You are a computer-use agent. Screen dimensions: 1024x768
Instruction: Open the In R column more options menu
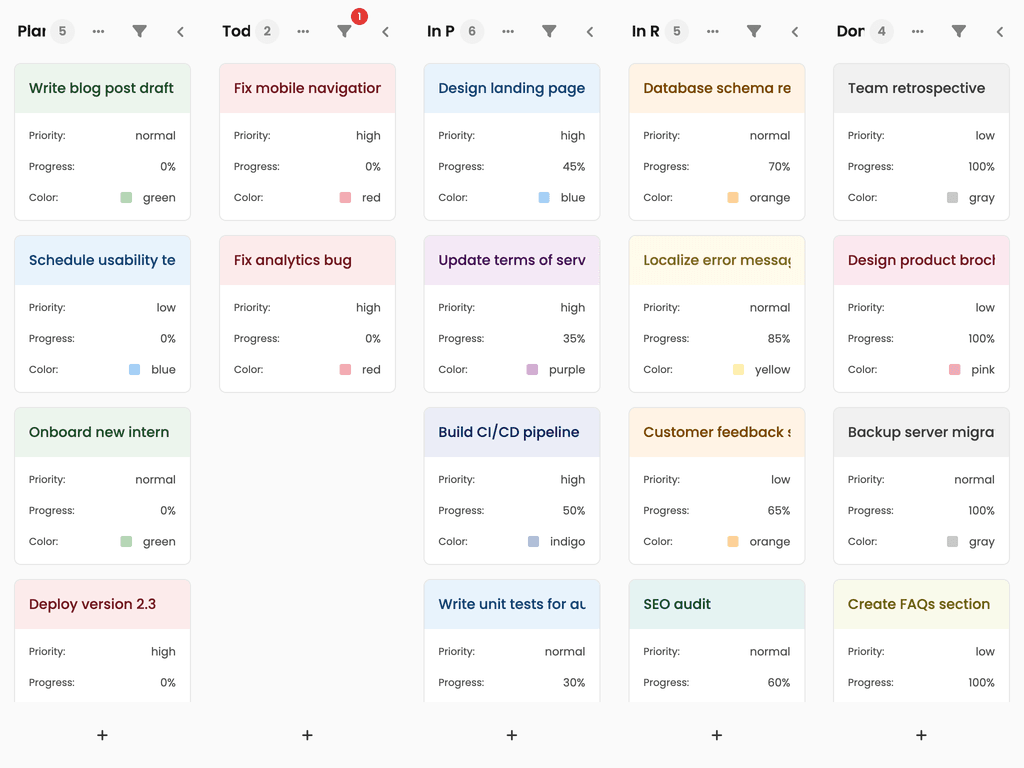click(x=712, y=31)
